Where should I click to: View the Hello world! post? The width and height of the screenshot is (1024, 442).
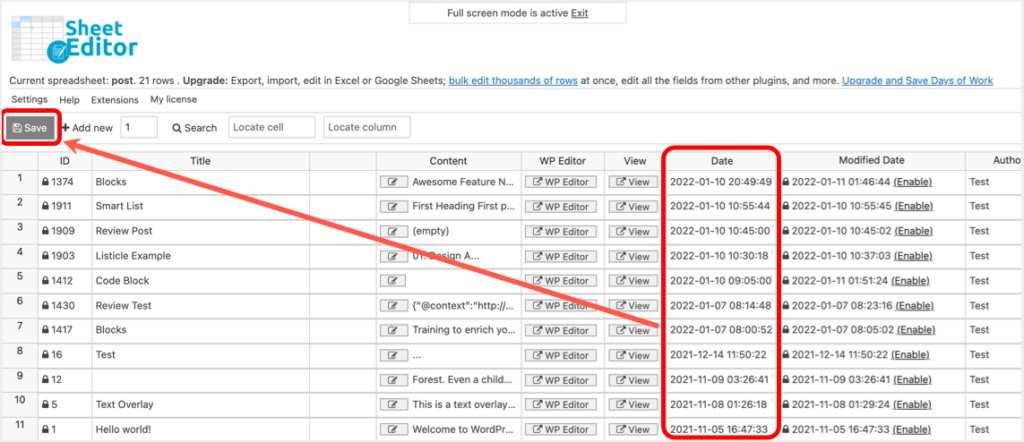pyautogui.click(x=632, y=429)
